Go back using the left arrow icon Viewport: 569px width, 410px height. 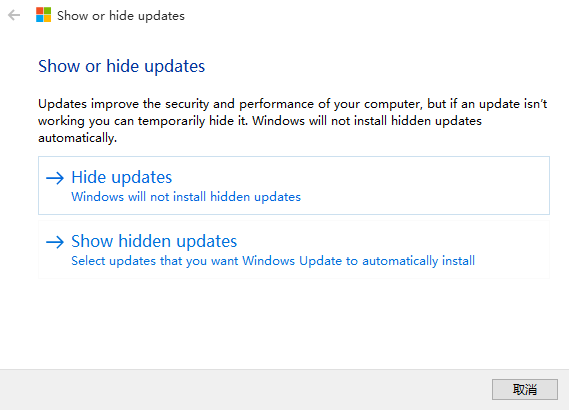(x=14, y=15)
